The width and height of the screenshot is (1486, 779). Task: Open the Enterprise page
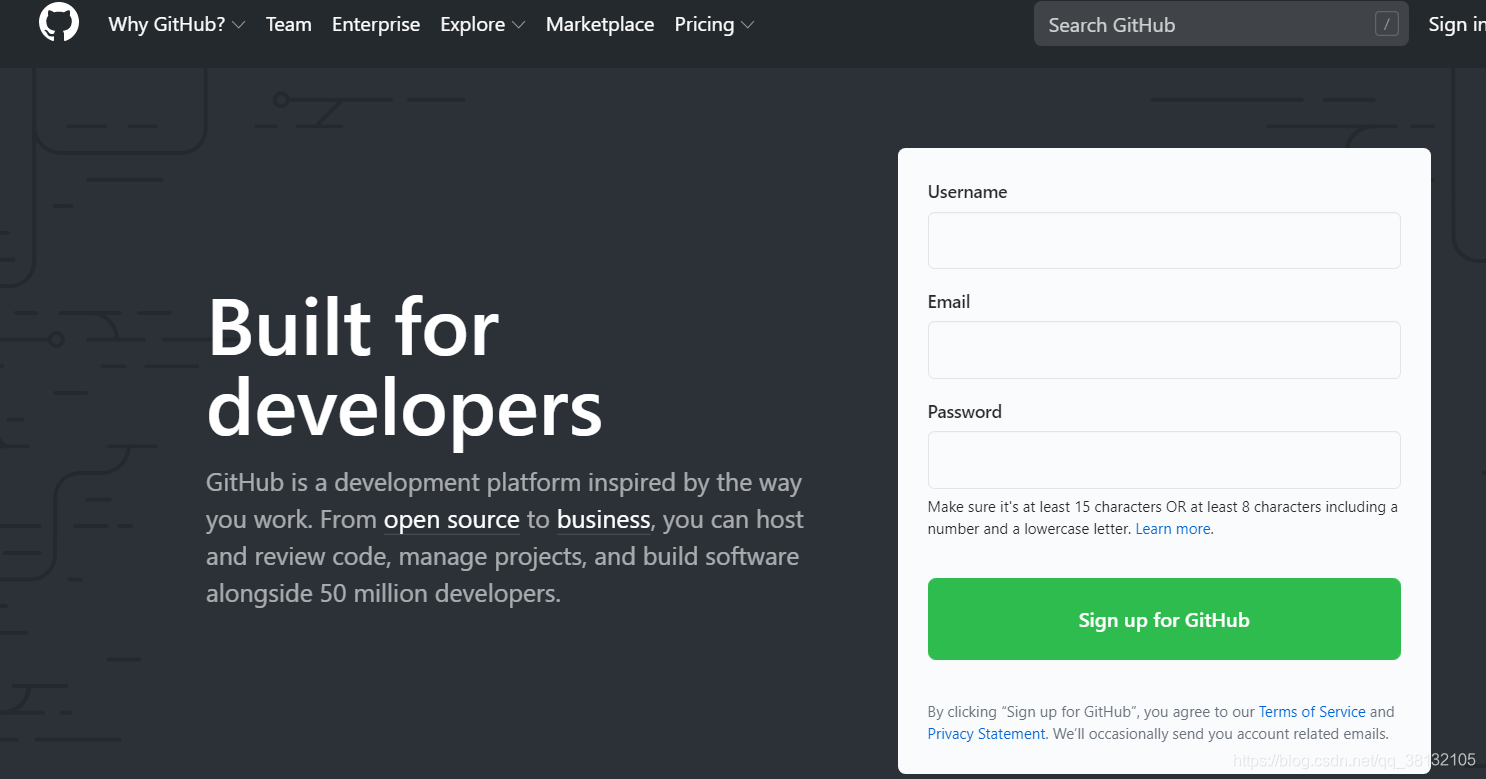pyautogui.click(x=376, y=24)
